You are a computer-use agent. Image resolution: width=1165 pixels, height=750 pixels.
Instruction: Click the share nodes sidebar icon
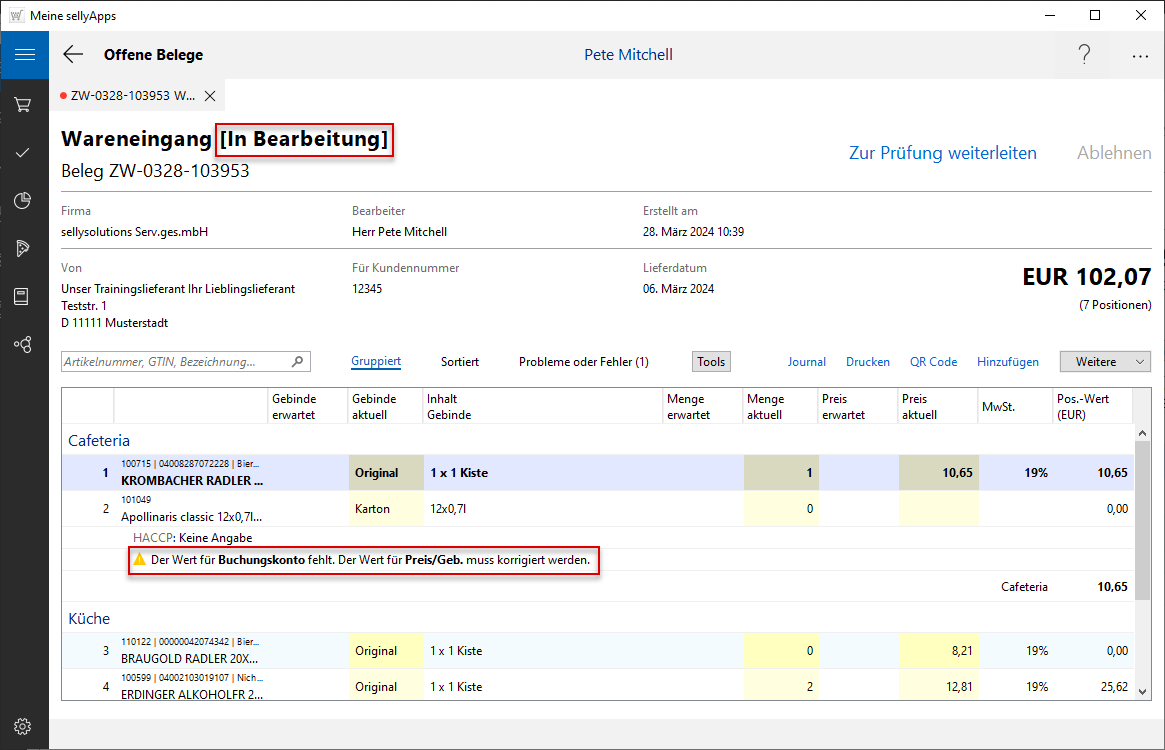point(24,344)
